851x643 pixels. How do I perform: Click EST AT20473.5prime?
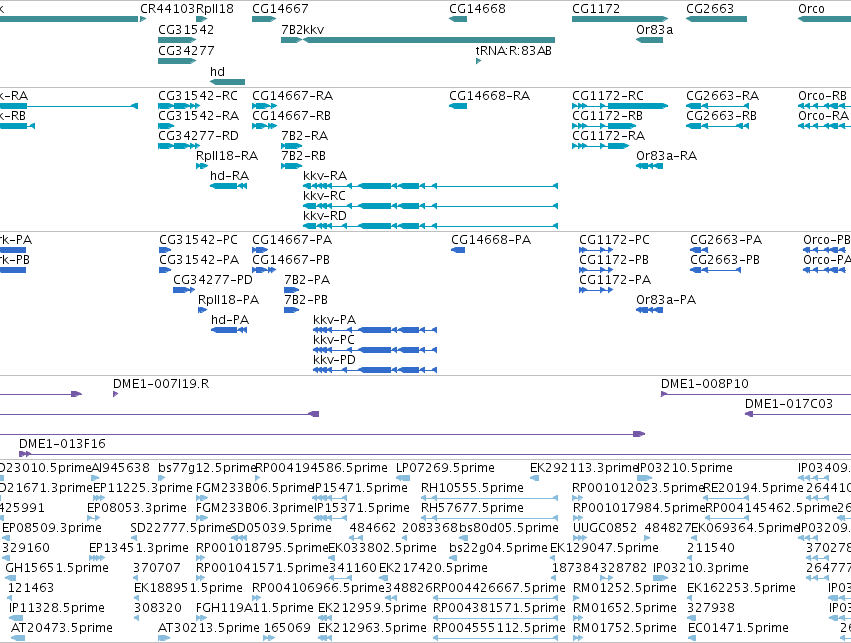[18, 638]
